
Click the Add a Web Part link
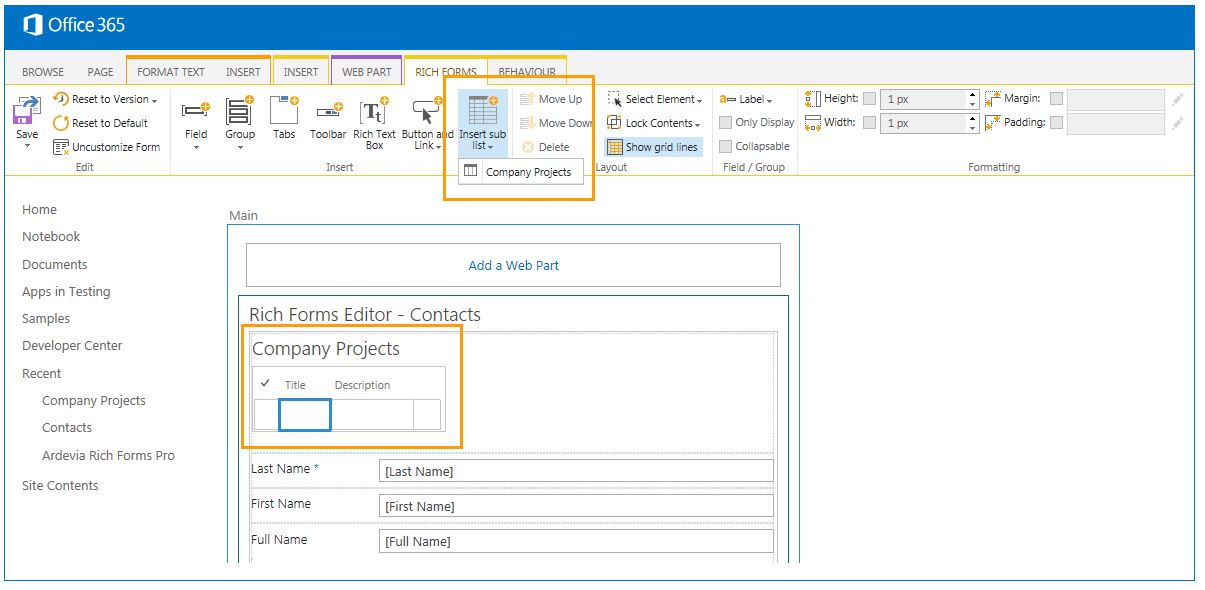tap(513, 265)
